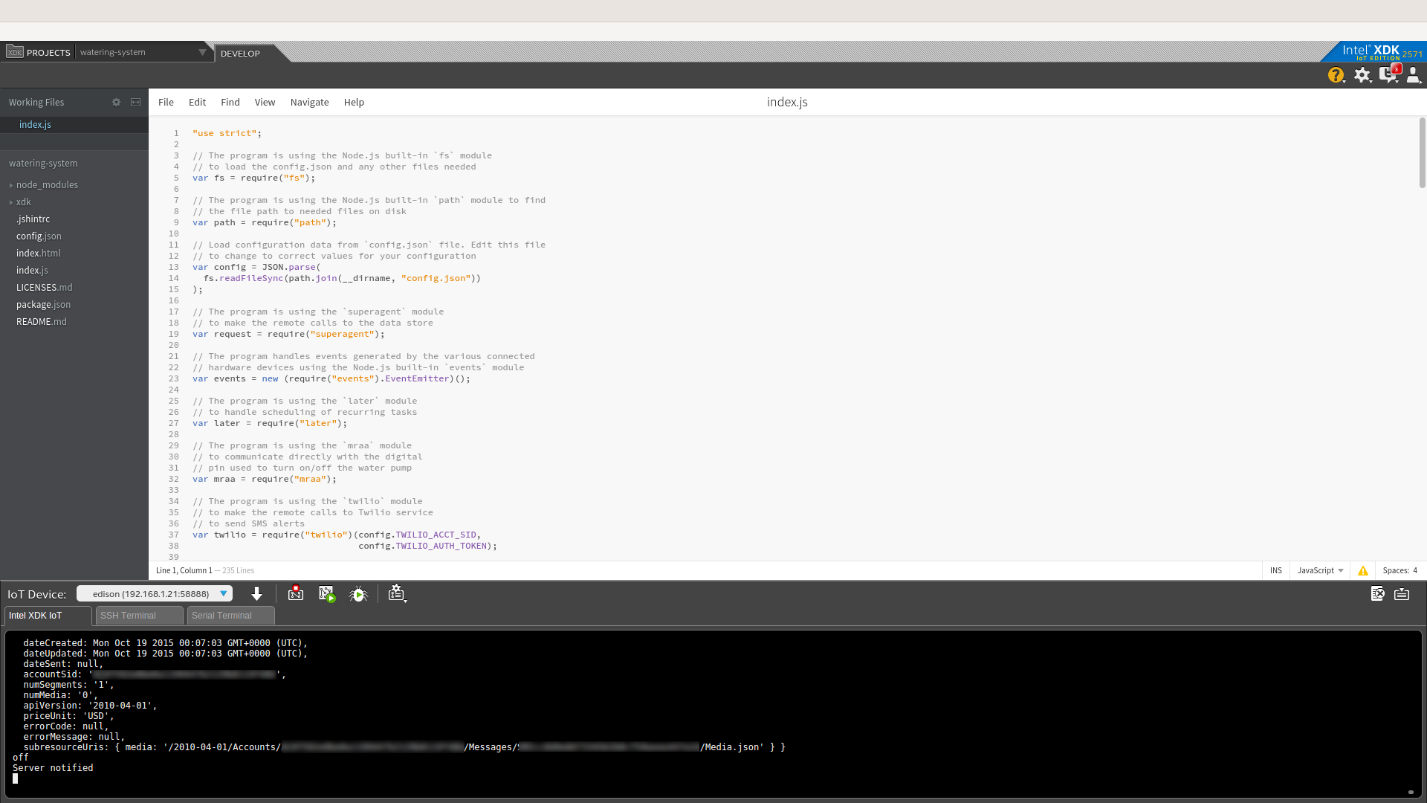Open the IoT device manage tools icon
Screen dimensions: 1427x803
pyautogui.click(x=397, y=594)
